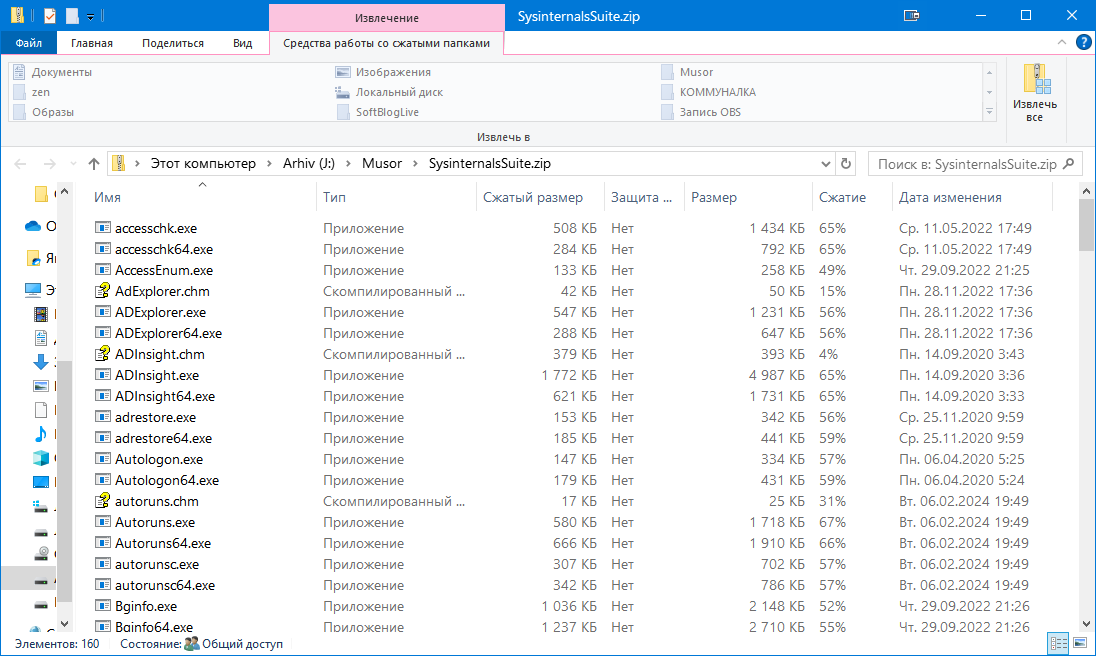Image resolution: width=1096 pixels, height=656 pixels.
Task: Click the autoruns.chm help file icon
Action: click(x=103, y=501)
